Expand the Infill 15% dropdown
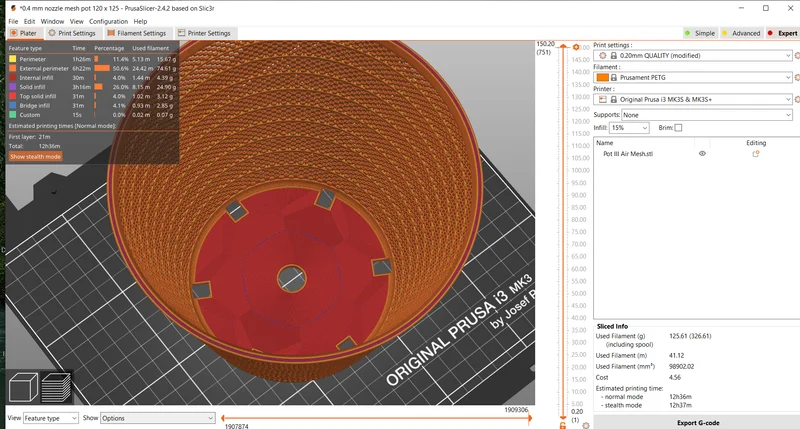This screenshot has width=800, height=429. pos(629,128)
